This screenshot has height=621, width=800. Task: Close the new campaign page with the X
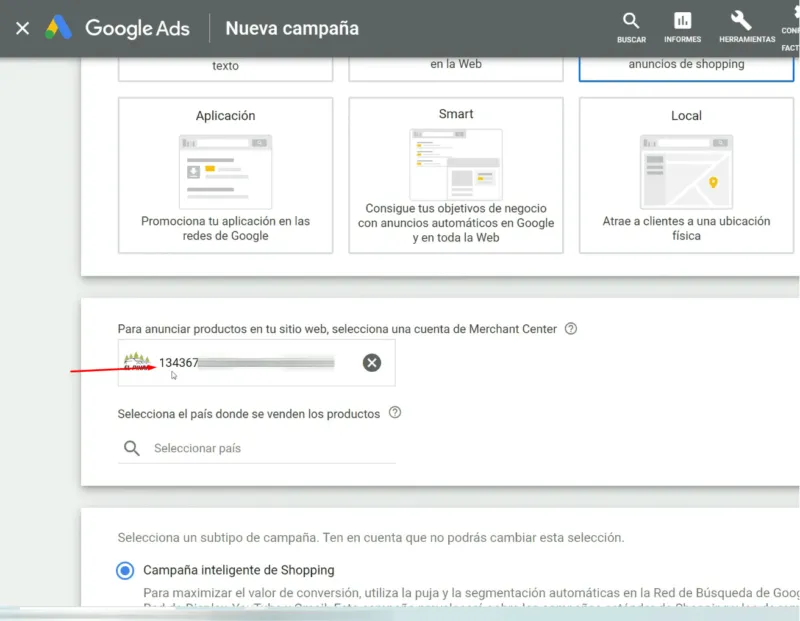22,28
